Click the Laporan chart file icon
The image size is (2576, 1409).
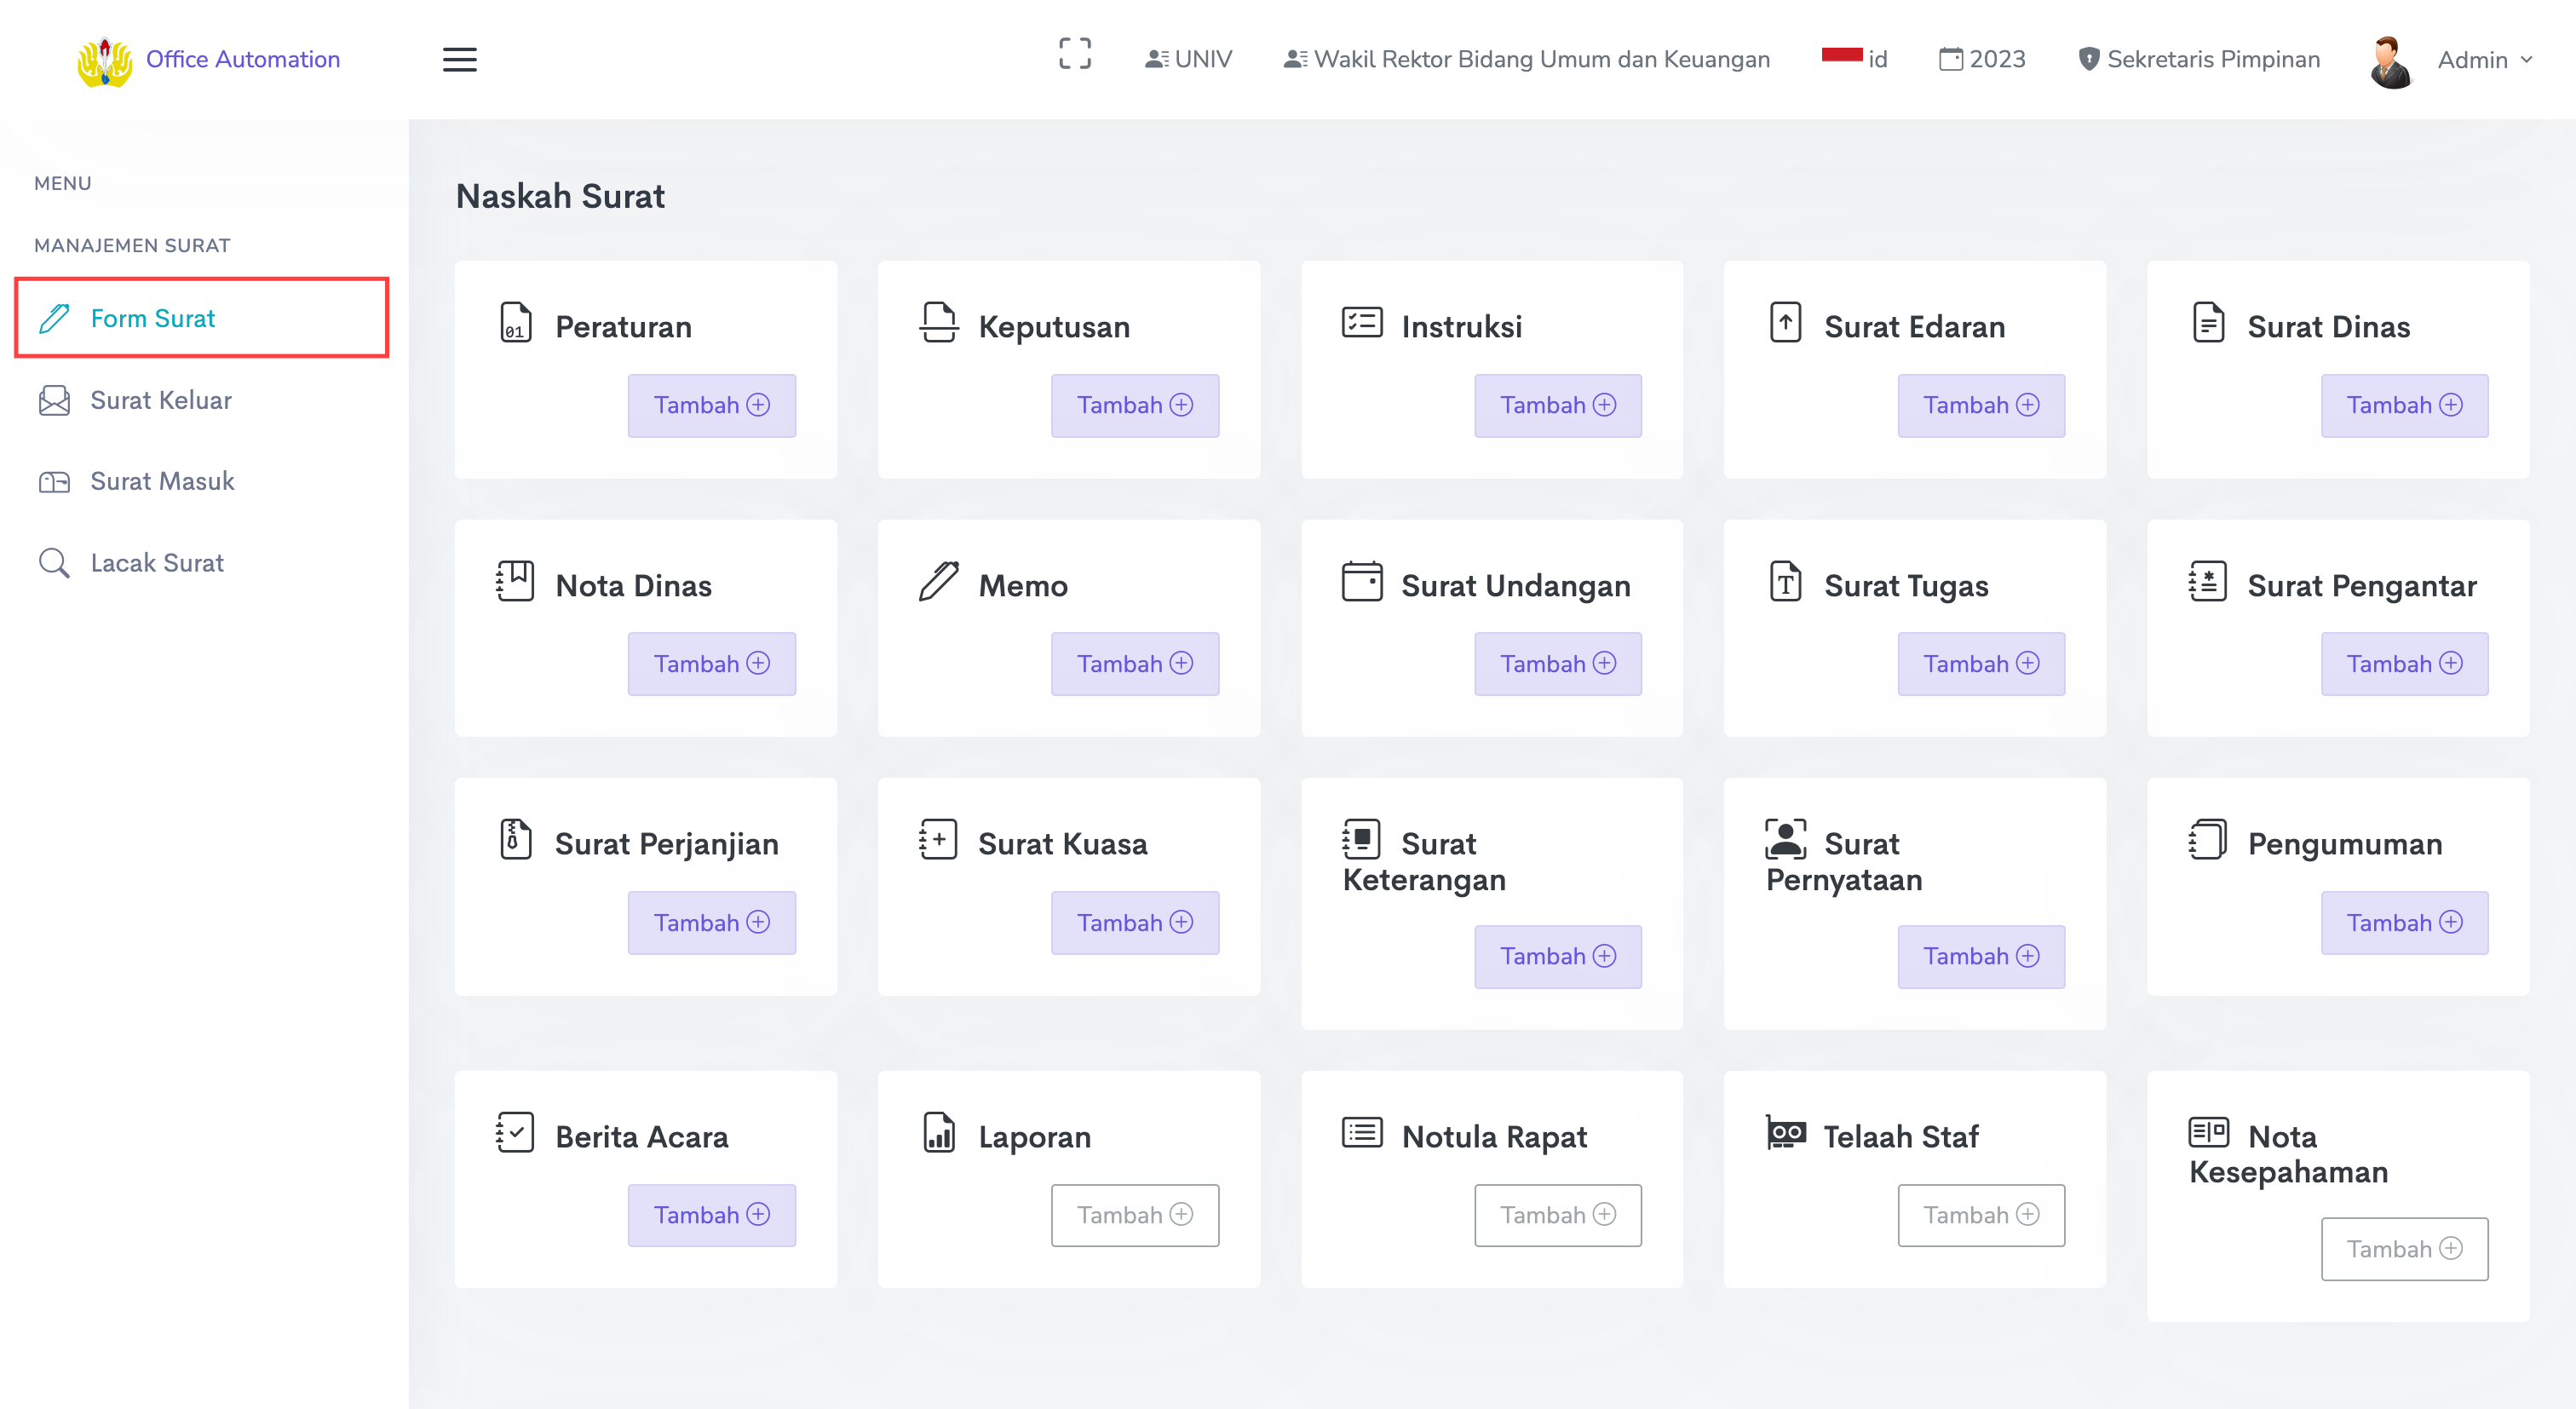point(938,1133)
